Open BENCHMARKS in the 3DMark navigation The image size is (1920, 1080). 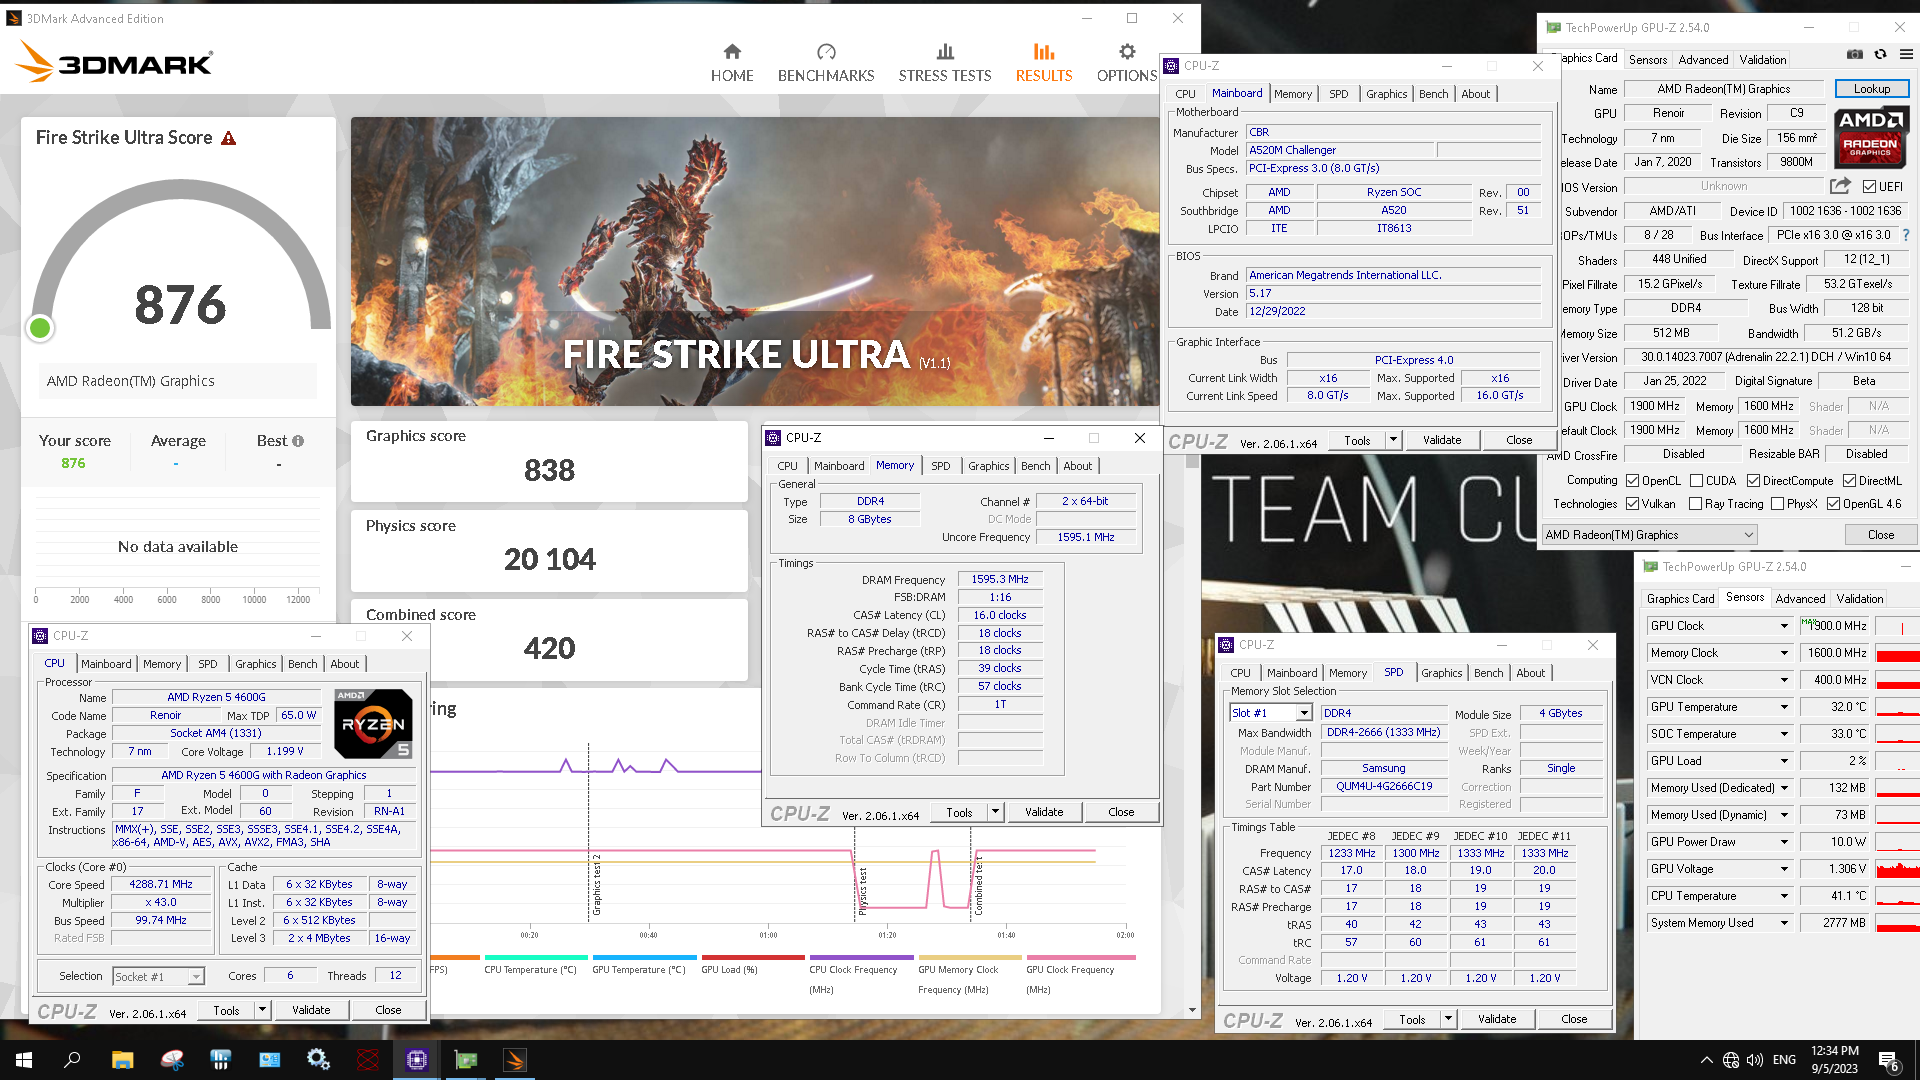pos(826,63)
